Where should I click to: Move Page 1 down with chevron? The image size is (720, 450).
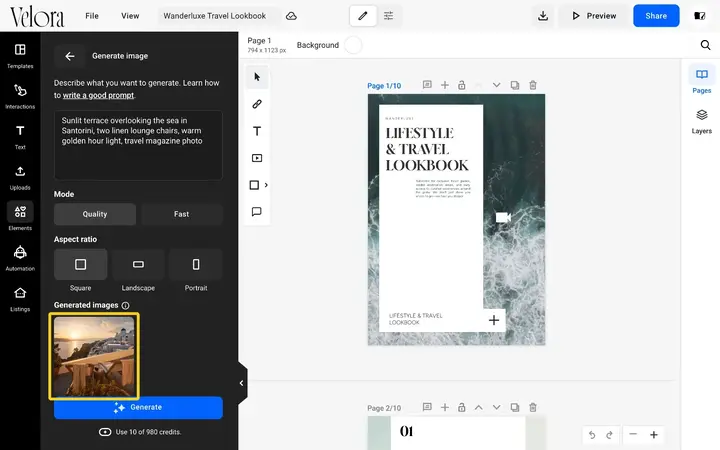496,85
